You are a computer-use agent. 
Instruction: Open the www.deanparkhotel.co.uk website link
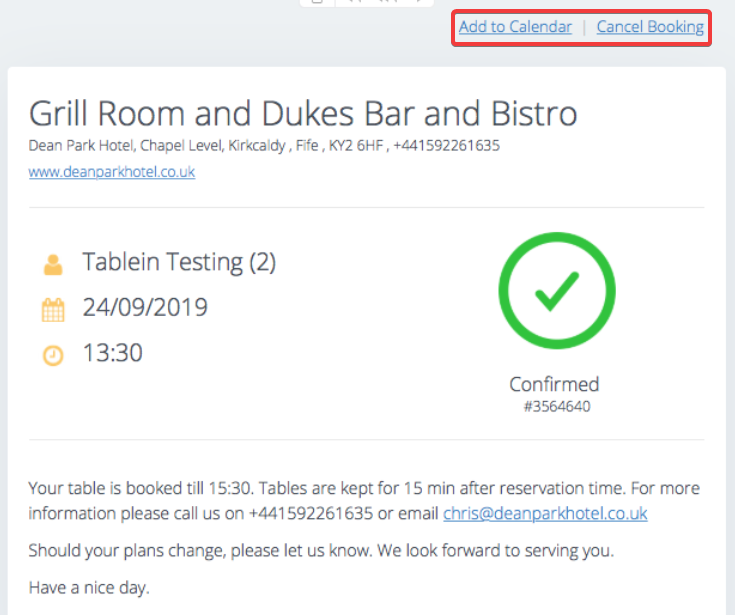click(112, 172)
